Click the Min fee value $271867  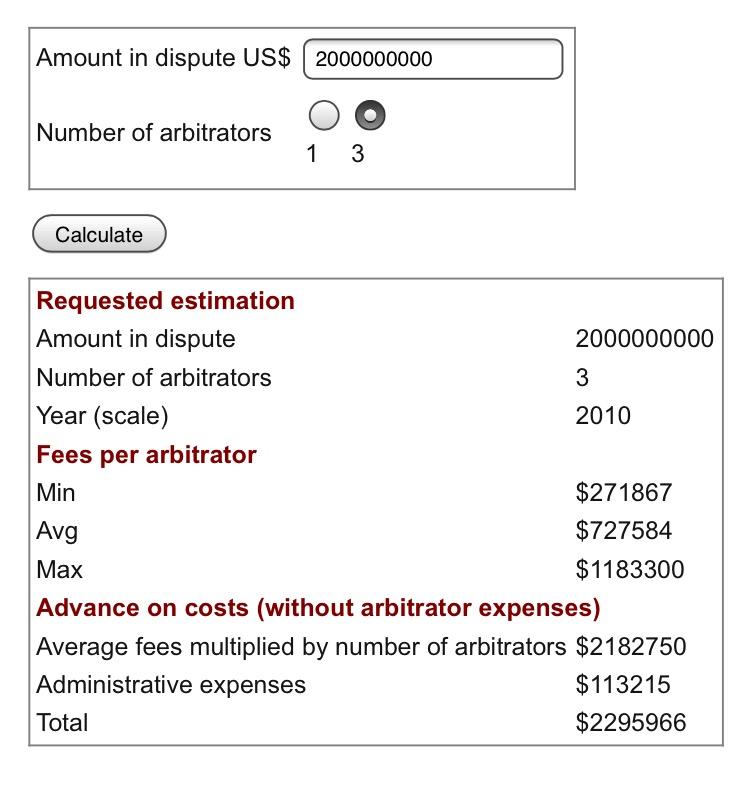623,492
